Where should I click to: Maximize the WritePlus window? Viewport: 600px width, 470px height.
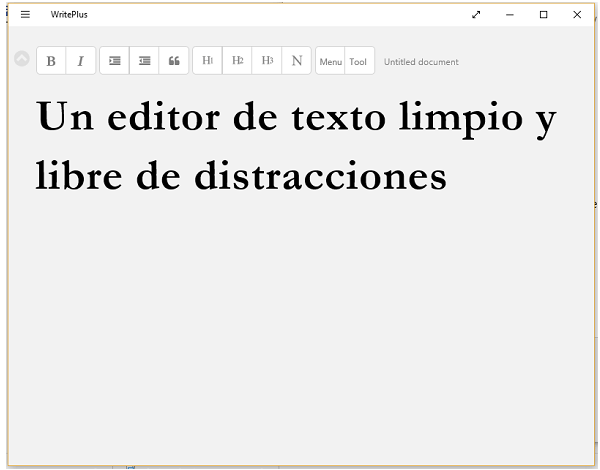click(543, 15)
